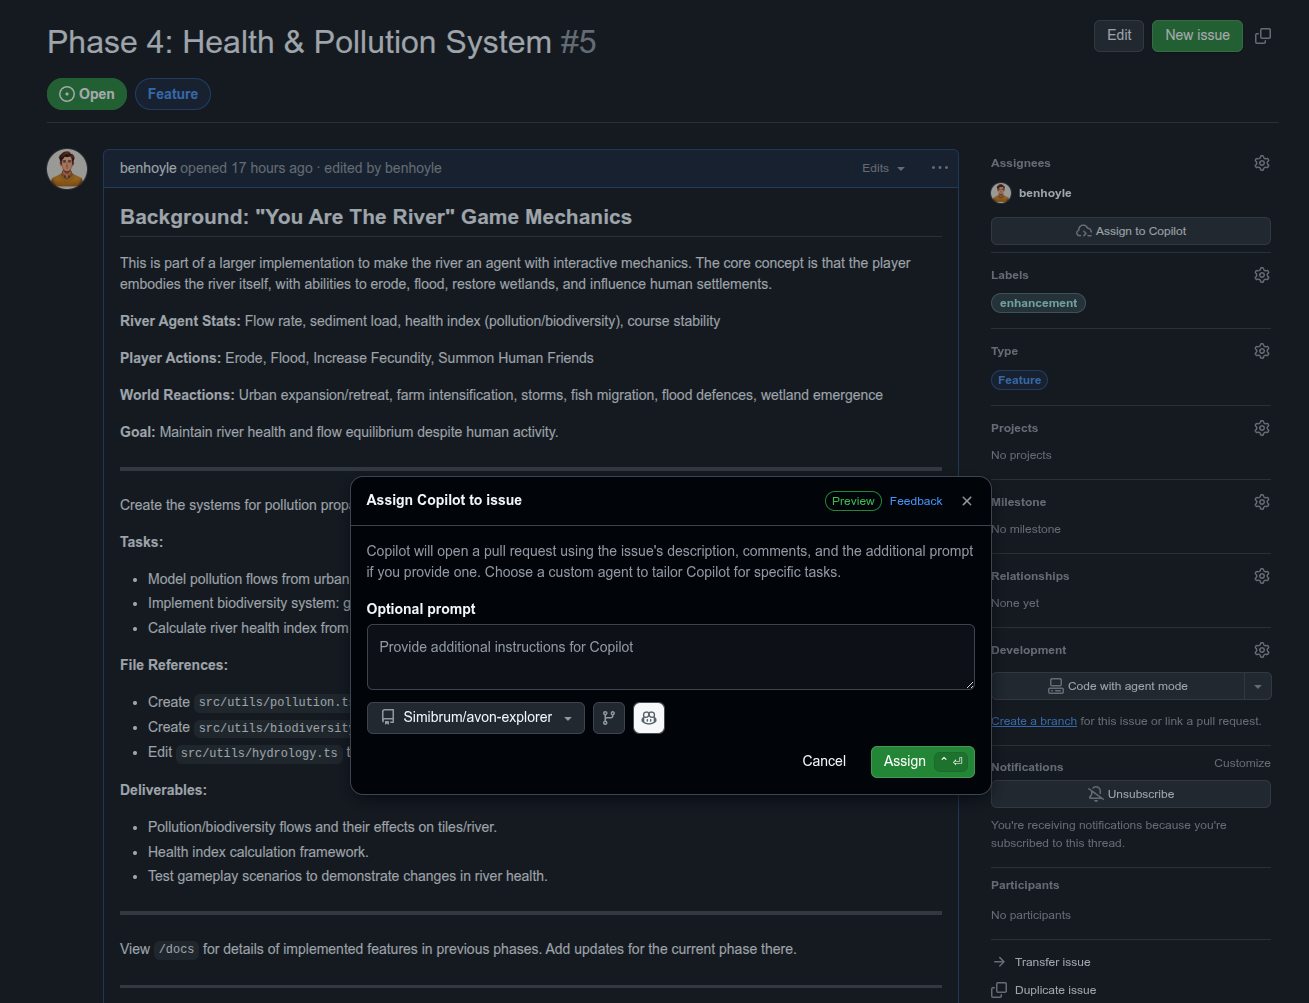This screenshot has height=1003, width=1309.
Task: Click the branch selector icon button
Action: (608, 718)
